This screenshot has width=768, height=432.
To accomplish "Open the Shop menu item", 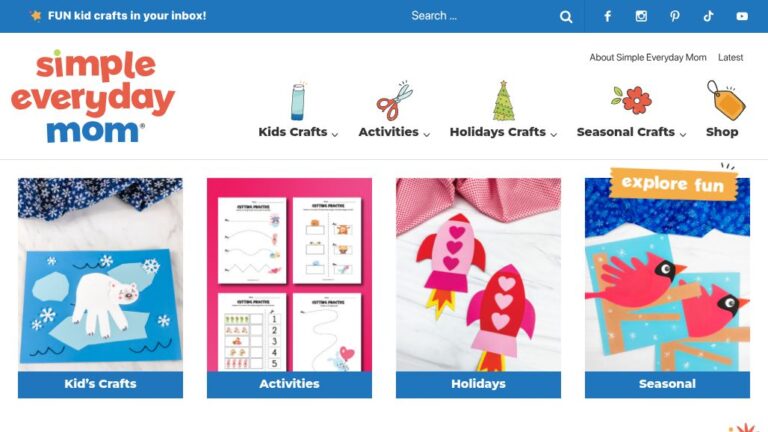I will click(722, 132).
